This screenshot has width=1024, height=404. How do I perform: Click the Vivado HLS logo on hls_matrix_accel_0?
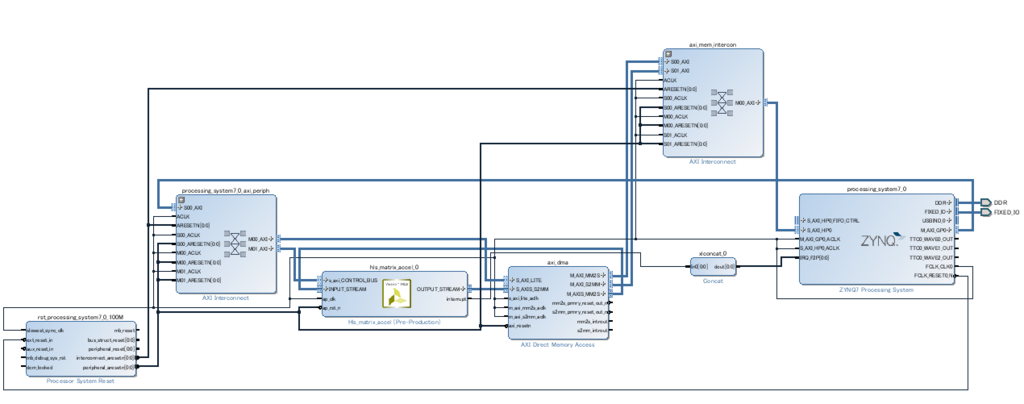397,294
